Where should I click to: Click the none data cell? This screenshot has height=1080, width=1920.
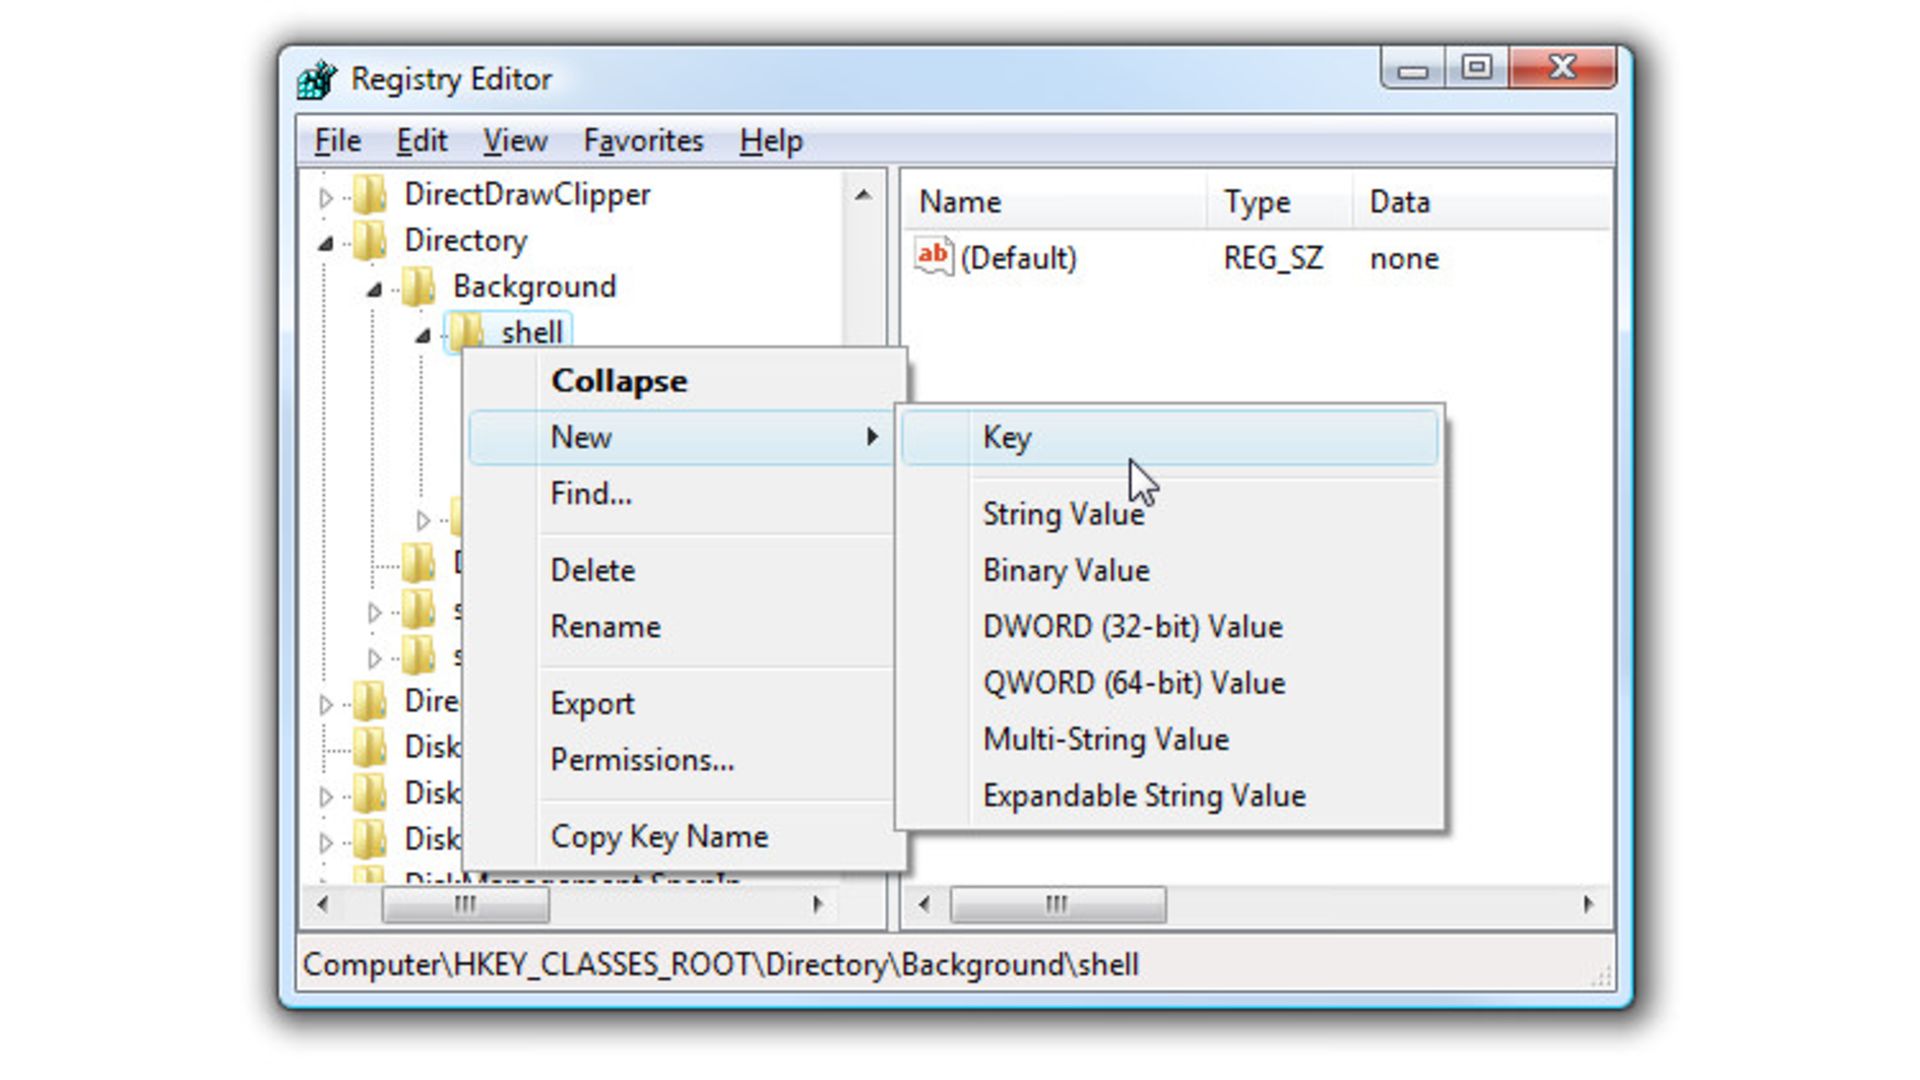coord(1404,258)
